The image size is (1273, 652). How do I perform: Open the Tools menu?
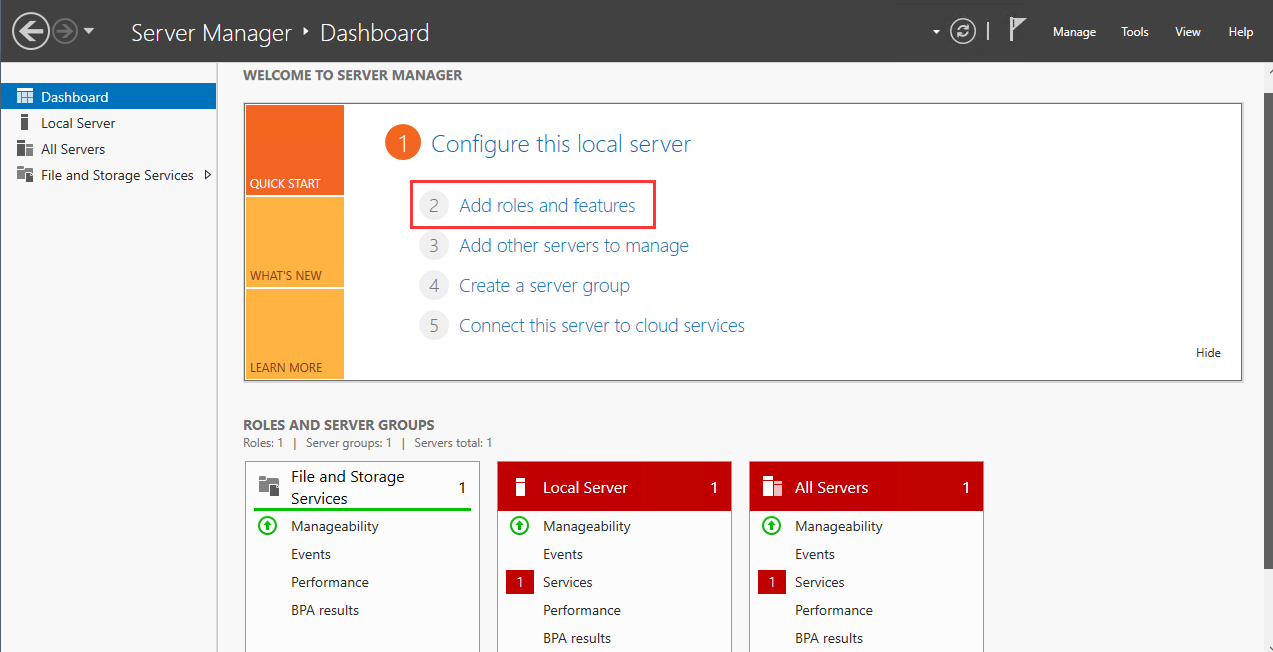point(1135,32)
